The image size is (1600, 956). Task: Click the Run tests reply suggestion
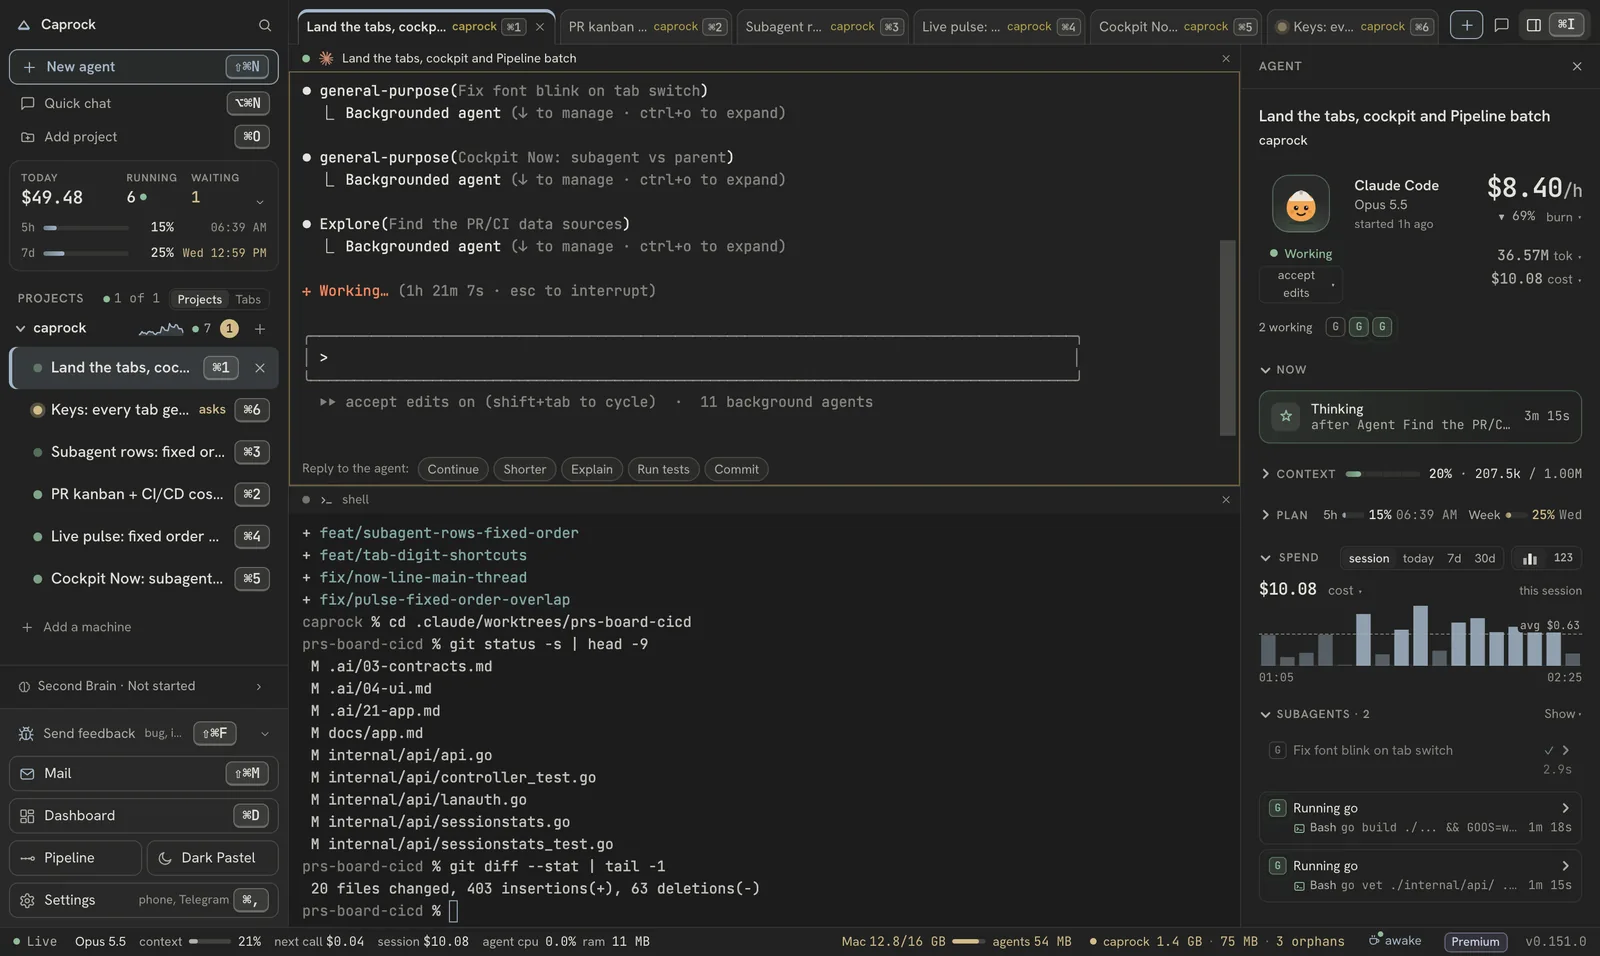pyautogui.click(x=663, y=469)
